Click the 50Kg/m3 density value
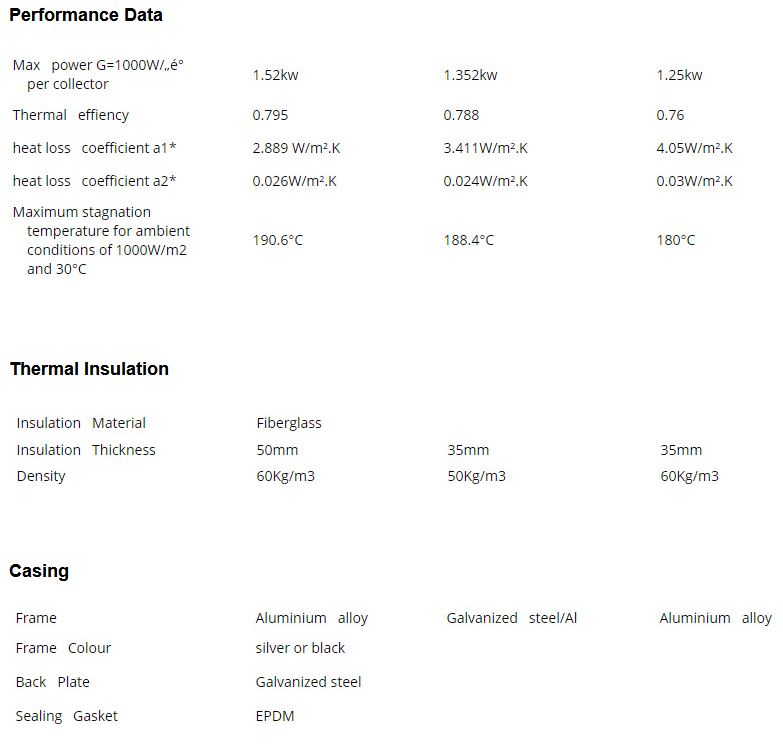Viewport: 783px width, 749px height. tap(476, 476)
